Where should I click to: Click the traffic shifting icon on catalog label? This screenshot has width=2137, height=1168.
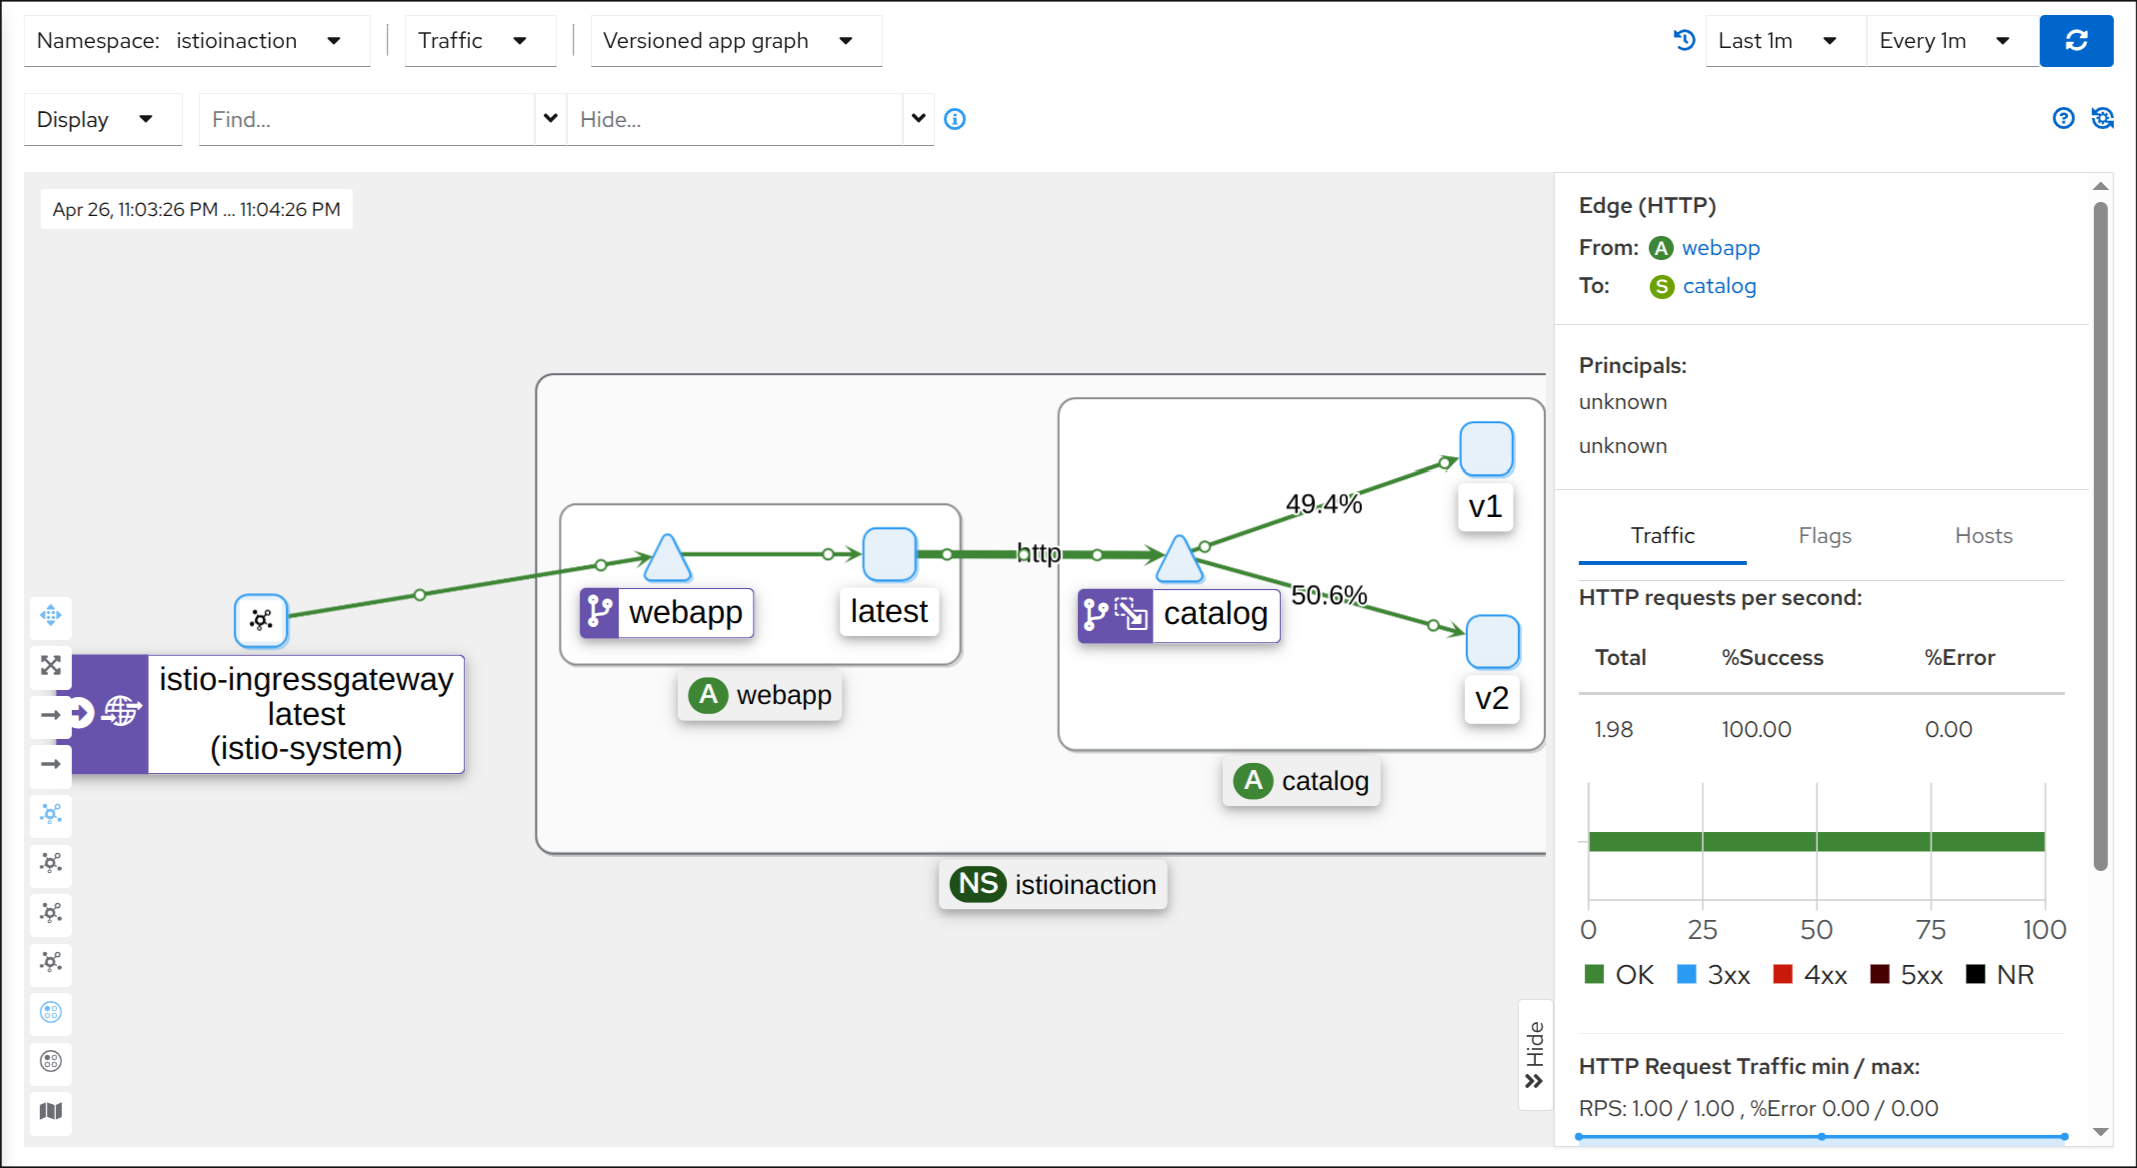(1132, 614)
